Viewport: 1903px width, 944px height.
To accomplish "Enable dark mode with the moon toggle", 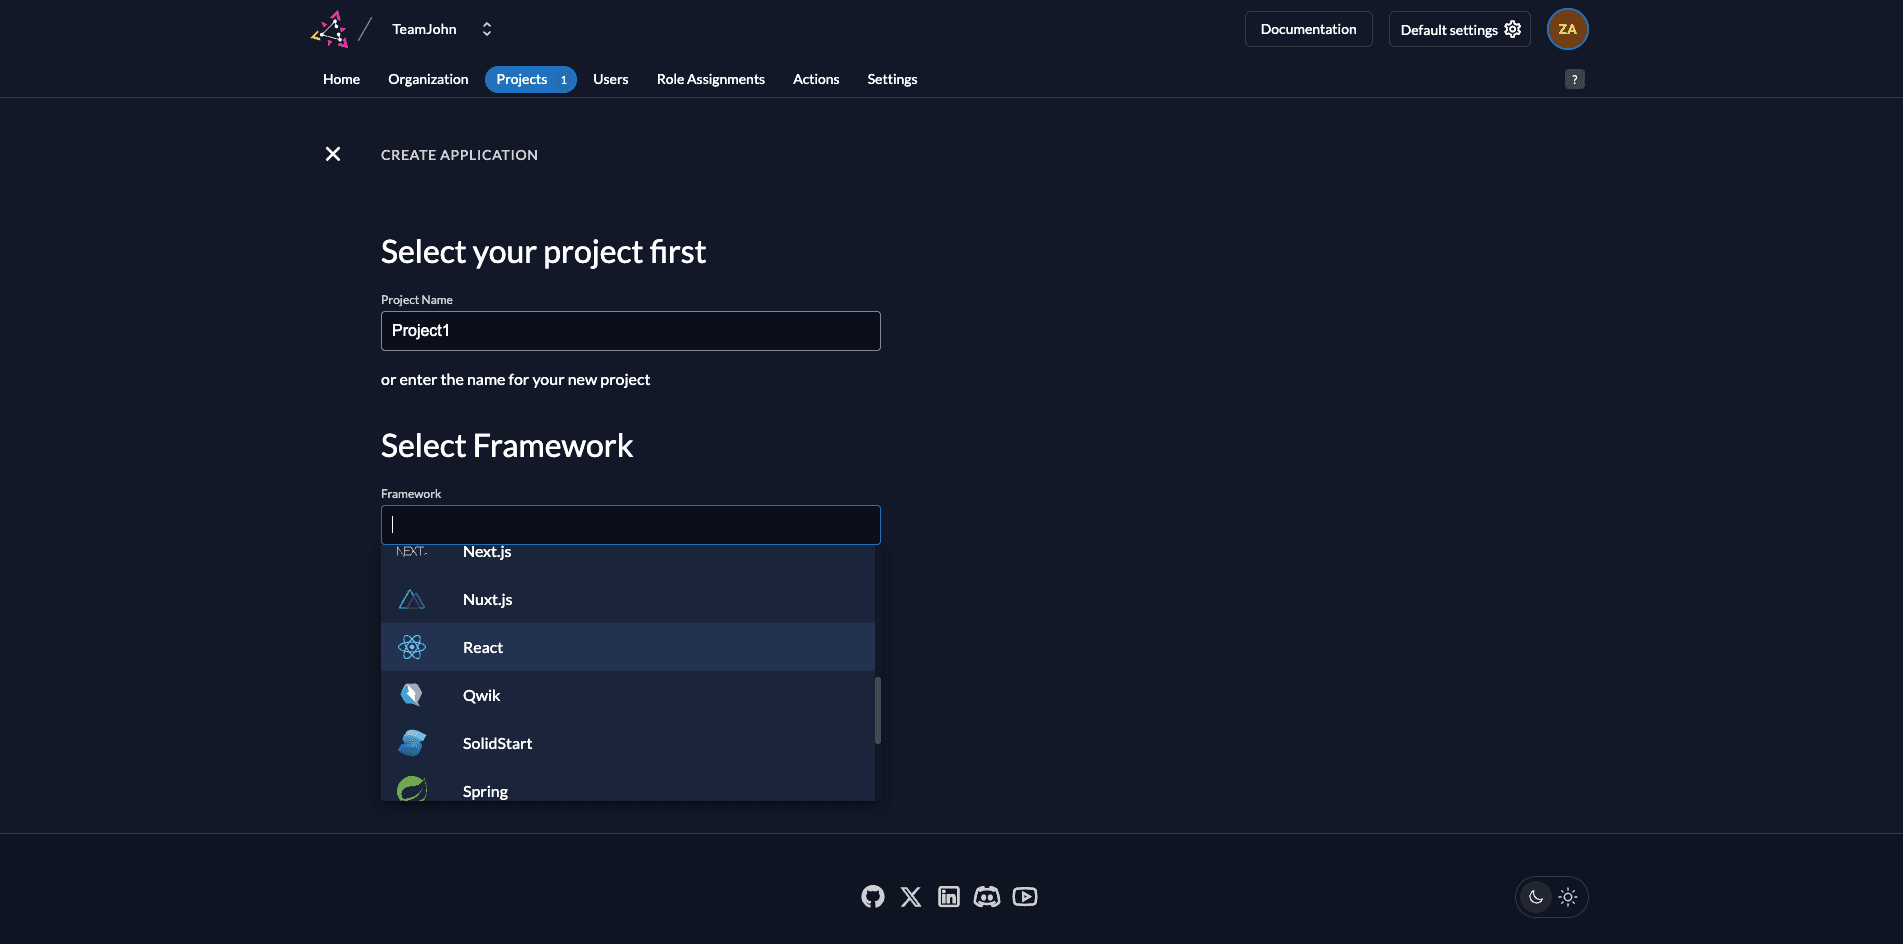I will tap(1536, 897).
